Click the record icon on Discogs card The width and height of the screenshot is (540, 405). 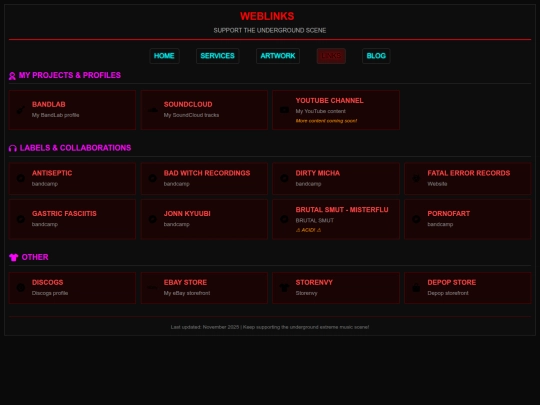(21, 288)
